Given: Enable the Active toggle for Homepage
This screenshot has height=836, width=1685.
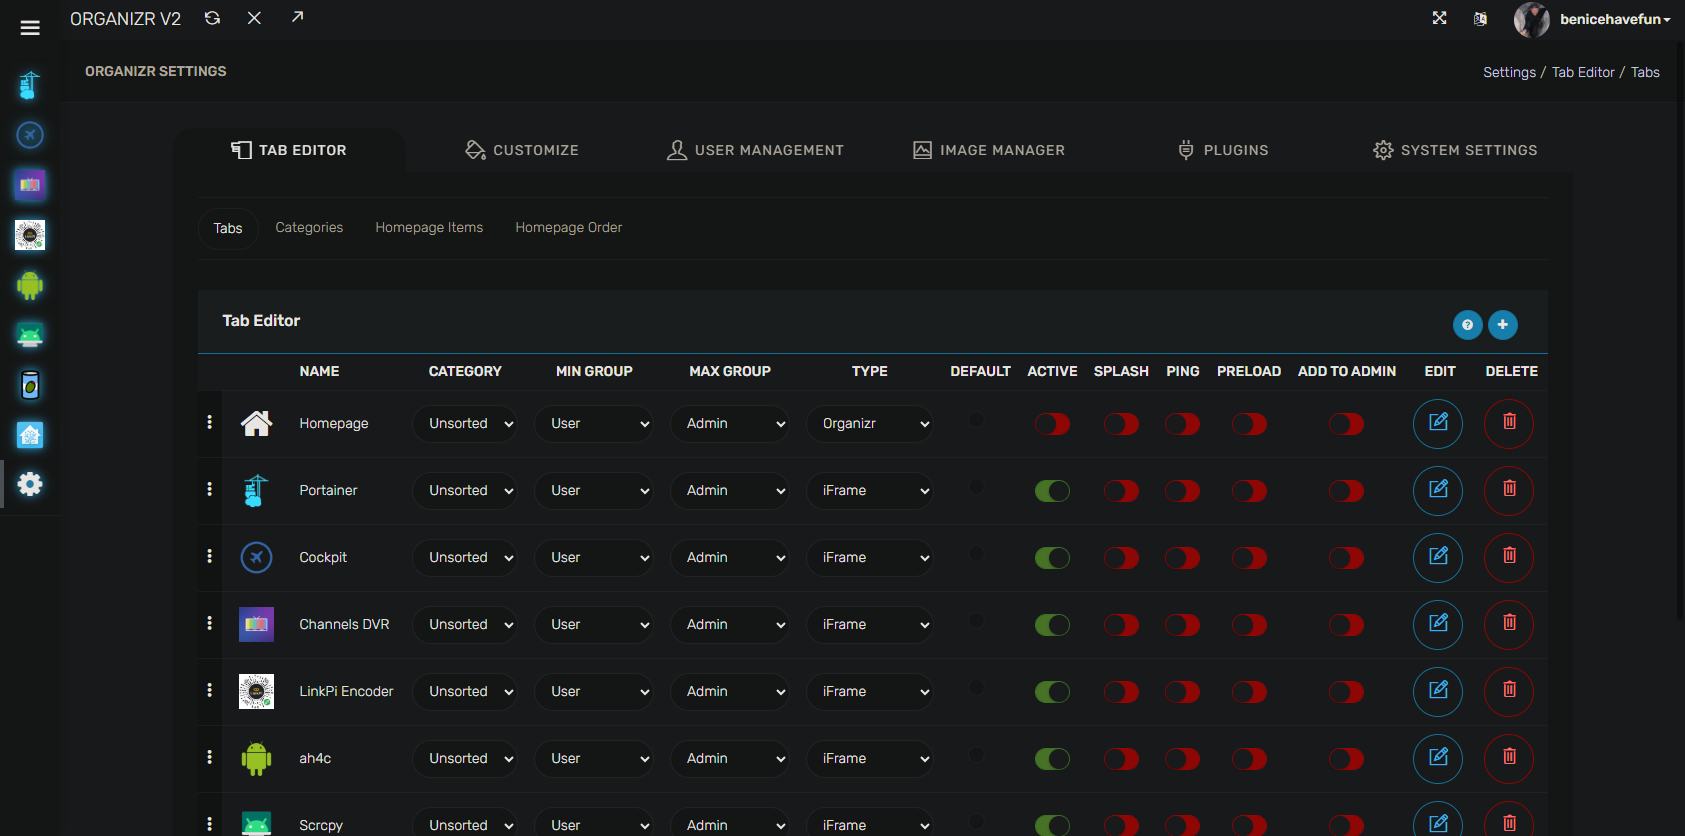Looking at the screenshot, I should (1052, 424).
